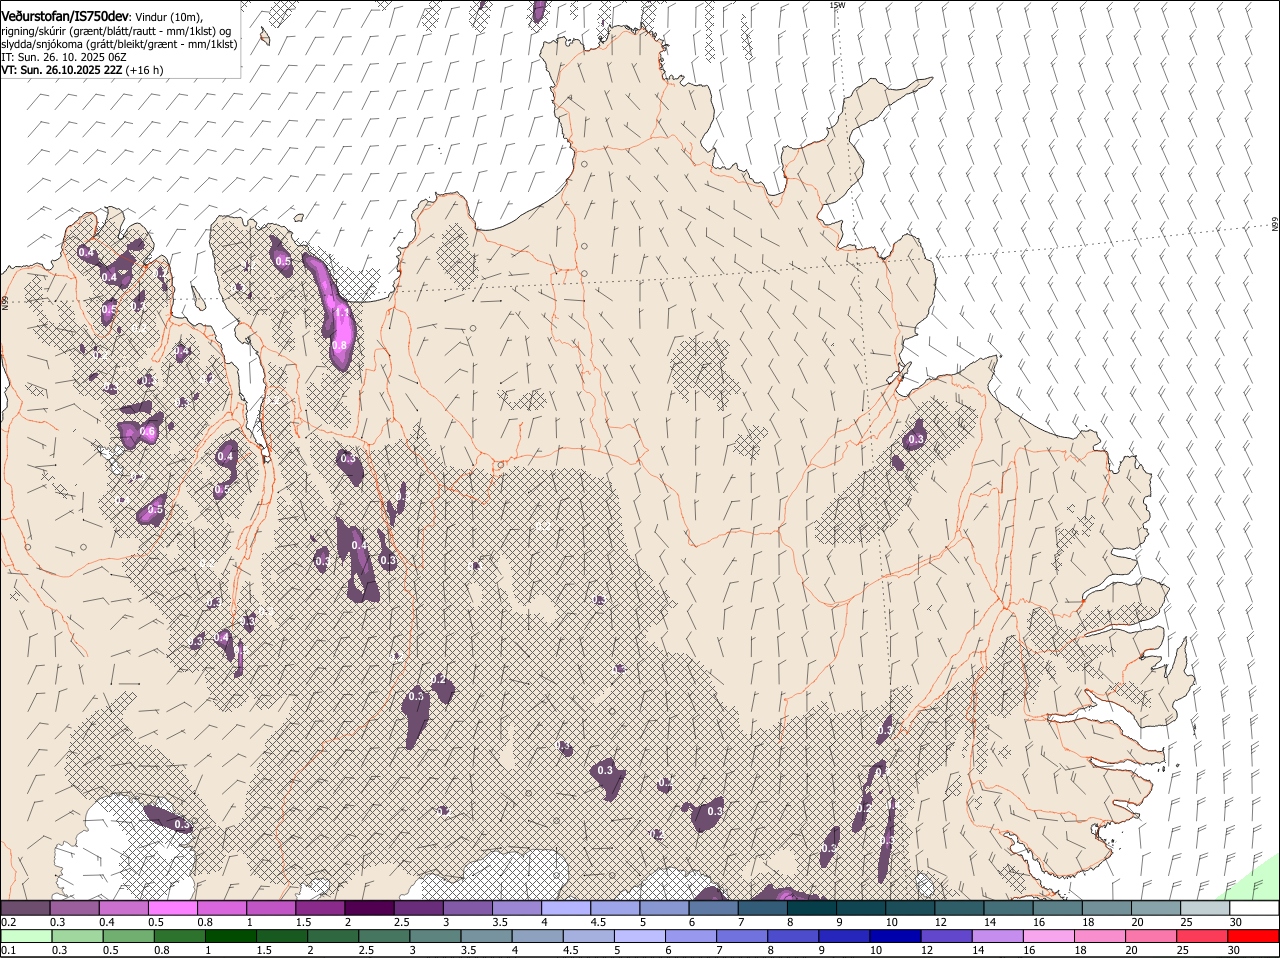Screen dimensions: 1280x958
Task: Select the 0.8 orchid swatch in the snow scale
Action: (221, 908)
